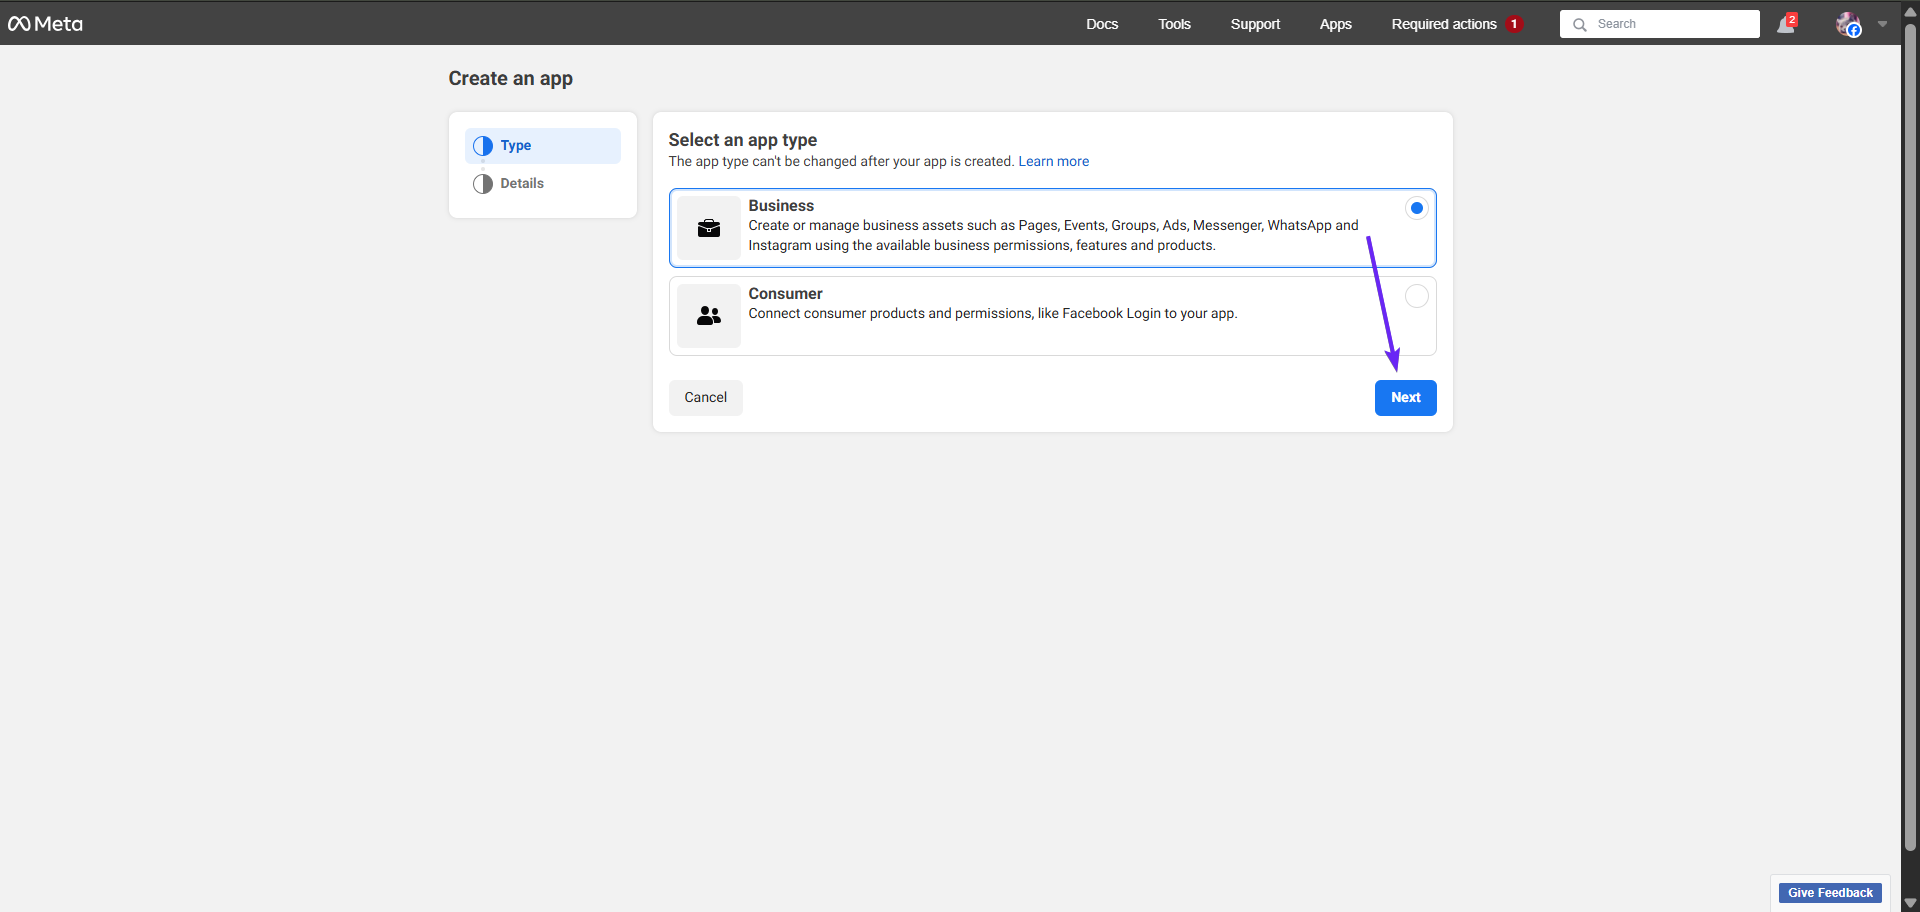Follow the Learn more link
Viewport: 1920px width, 912px height.
(x=1053, y=162)
